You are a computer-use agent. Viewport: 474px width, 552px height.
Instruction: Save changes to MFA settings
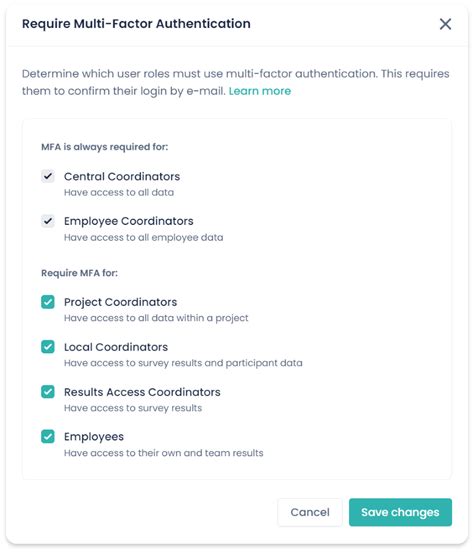[400, 512]
